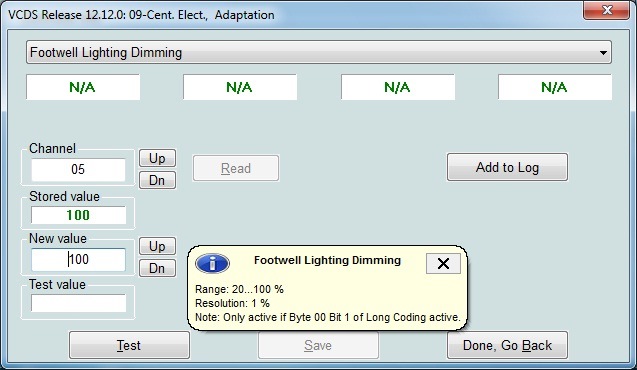Click the blue info icon in tooltip
This screenshot has height=370, width=637.
pyautogui.click(x=212, y=264)
